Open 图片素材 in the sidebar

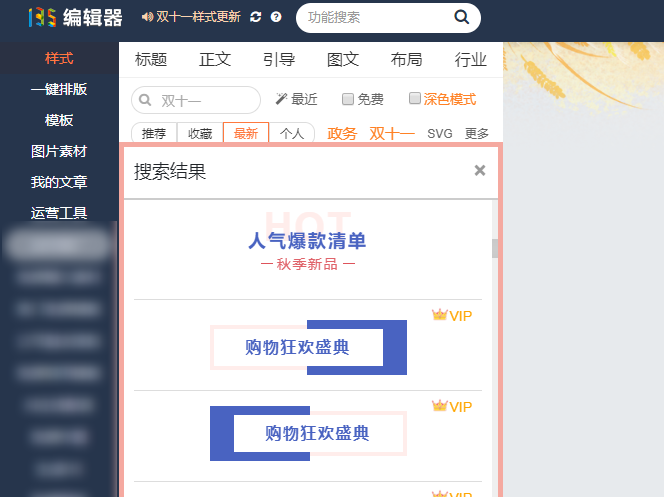(x=59, y=151)
